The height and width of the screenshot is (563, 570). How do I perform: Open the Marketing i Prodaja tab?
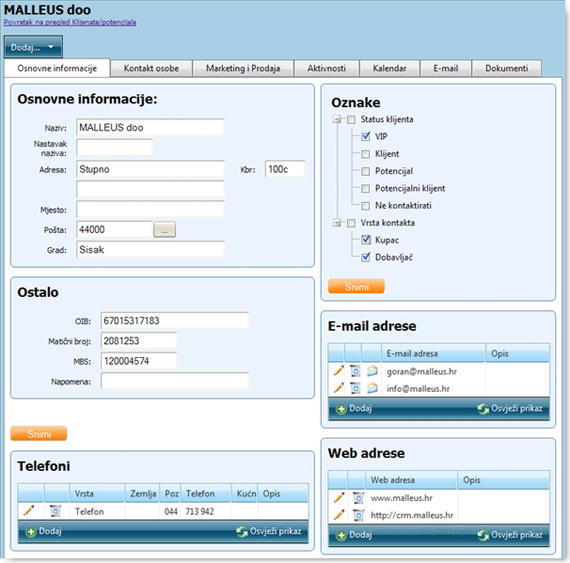pos(243,68)
